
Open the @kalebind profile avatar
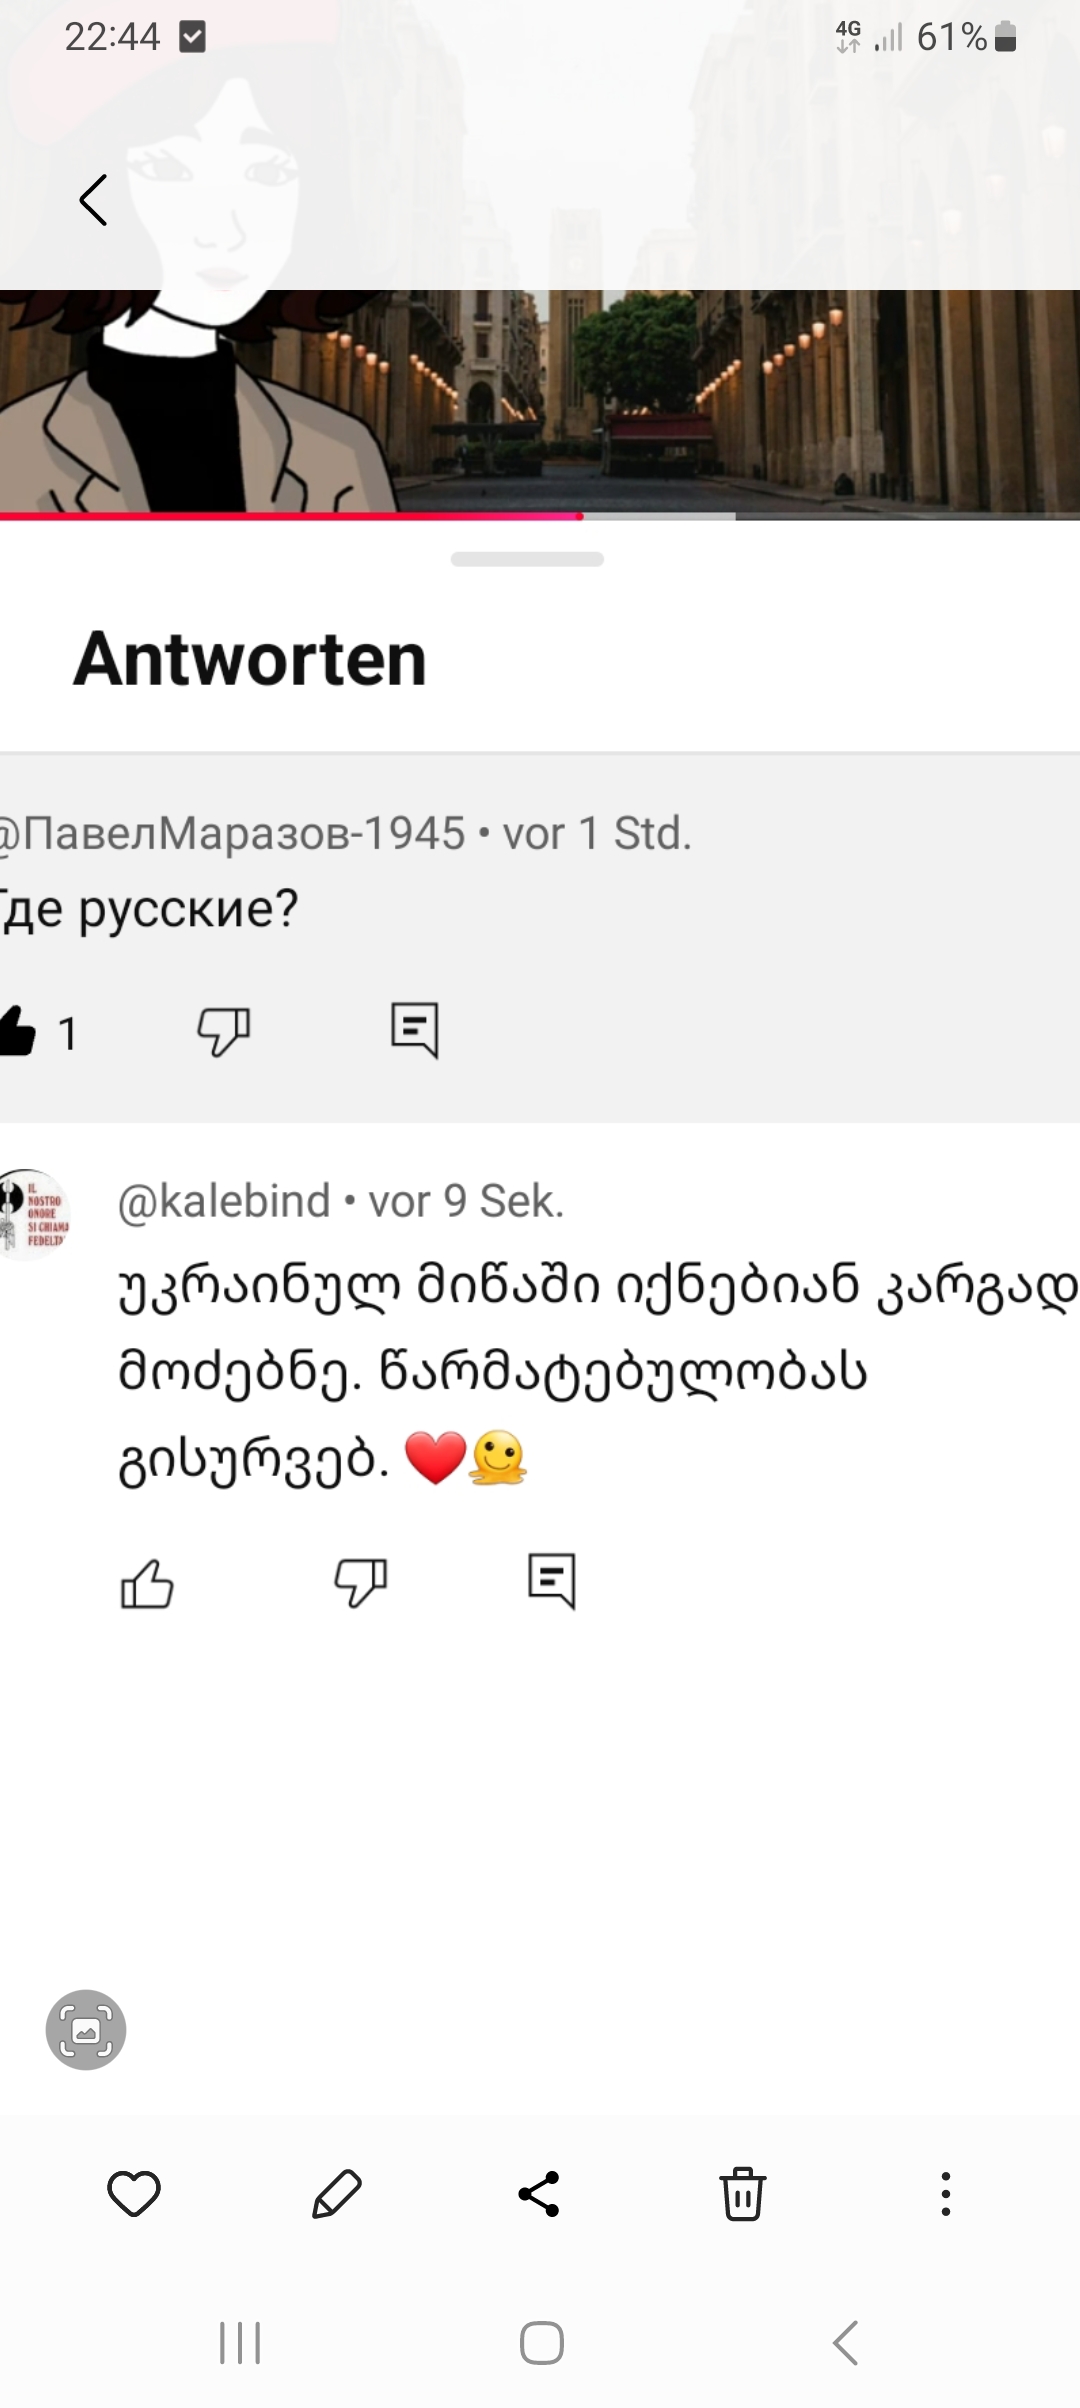point(32,1214)
